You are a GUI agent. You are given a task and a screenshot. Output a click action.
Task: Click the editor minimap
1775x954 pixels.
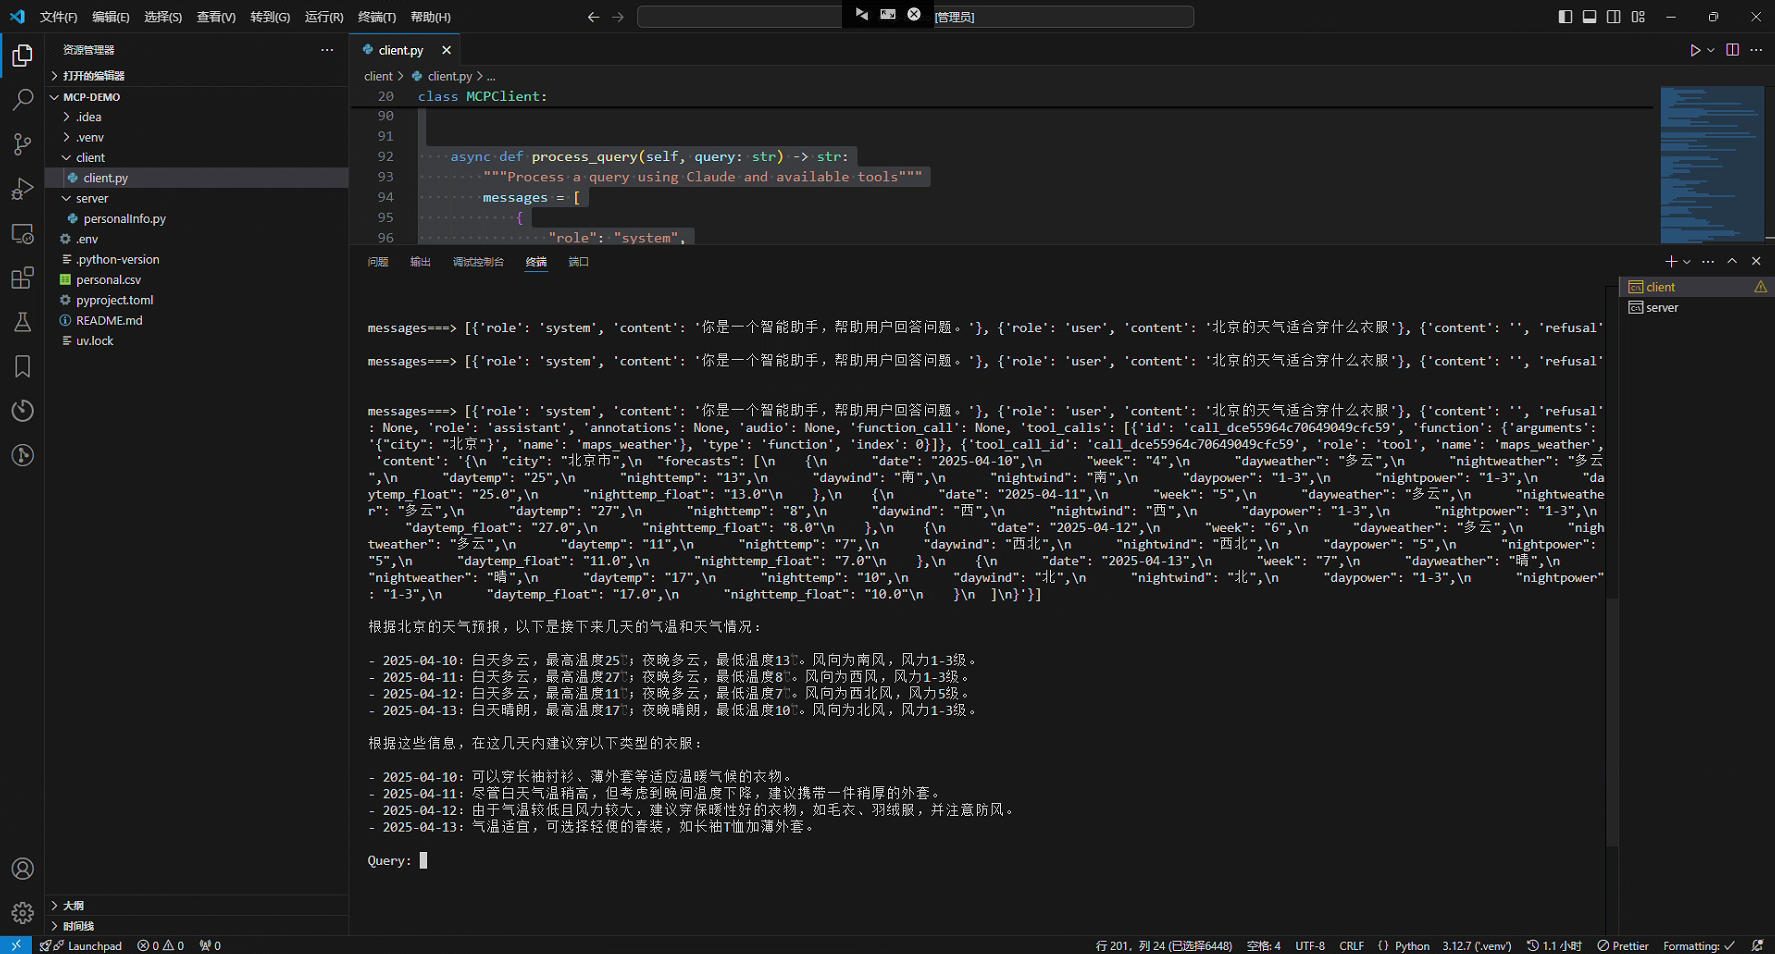(1712, 164)
